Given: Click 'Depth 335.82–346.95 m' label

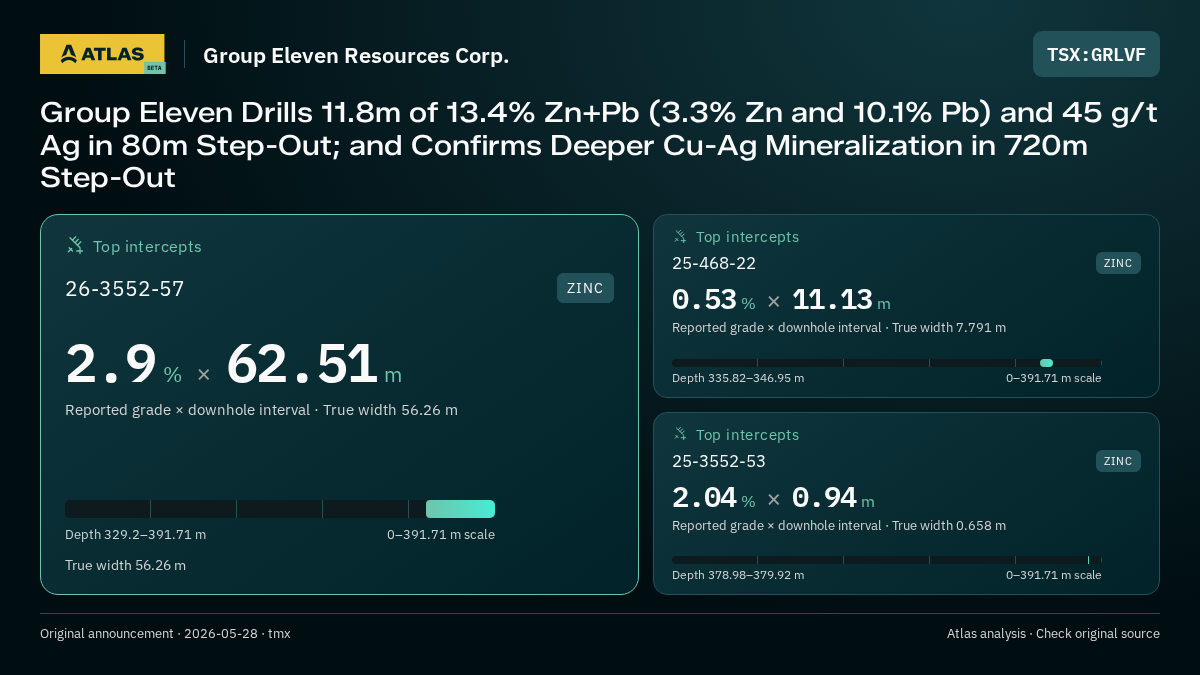Looking at the screenshot, I should coord(738,378).
